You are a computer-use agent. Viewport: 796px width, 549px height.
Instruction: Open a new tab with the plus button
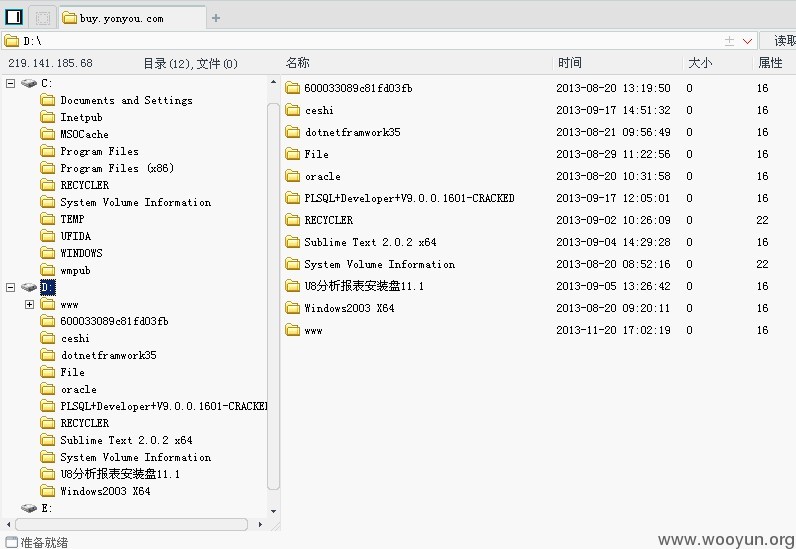(x=216, y=18)
